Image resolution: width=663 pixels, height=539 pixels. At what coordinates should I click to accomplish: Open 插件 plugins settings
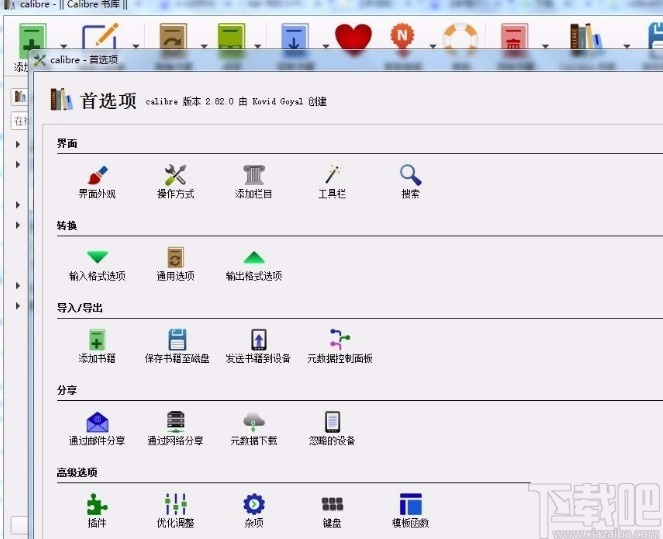click(97, 511)
